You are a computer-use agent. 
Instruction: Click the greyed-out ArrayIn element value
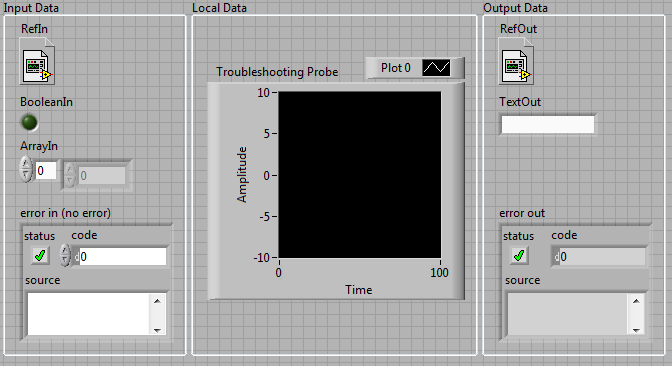click(102, 175)
